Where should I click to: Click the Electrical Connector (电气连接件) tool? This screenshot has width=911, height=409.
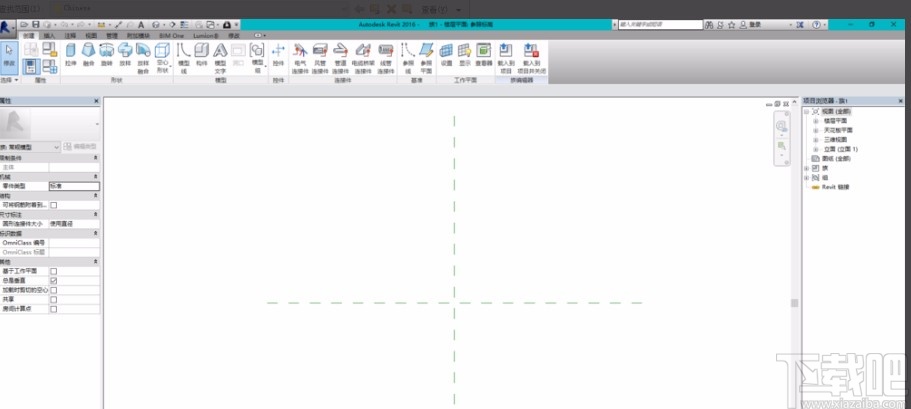coord(300,58)
